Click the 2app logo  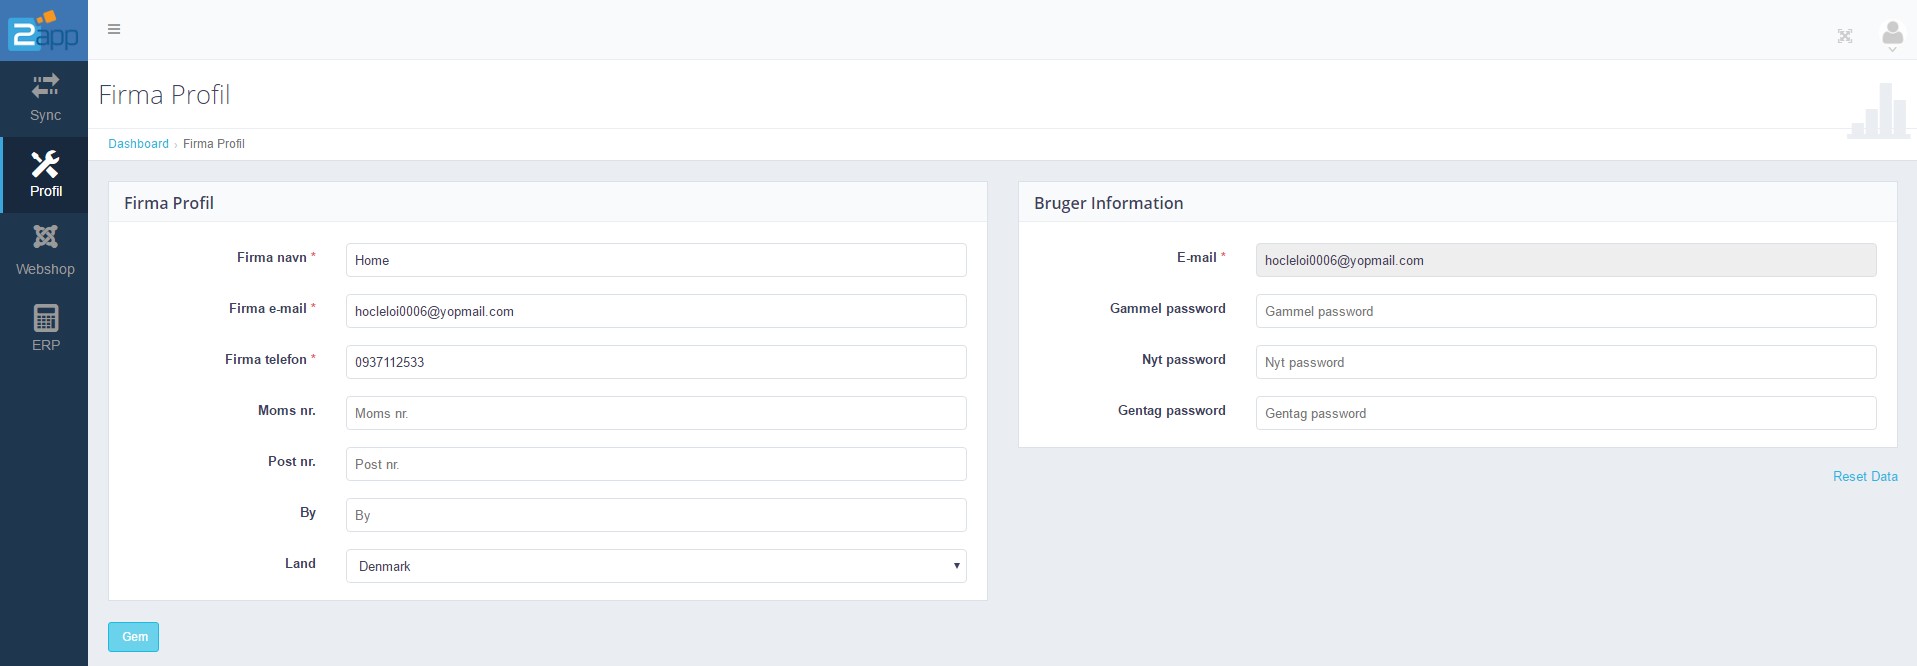click(x=43, y=30)
